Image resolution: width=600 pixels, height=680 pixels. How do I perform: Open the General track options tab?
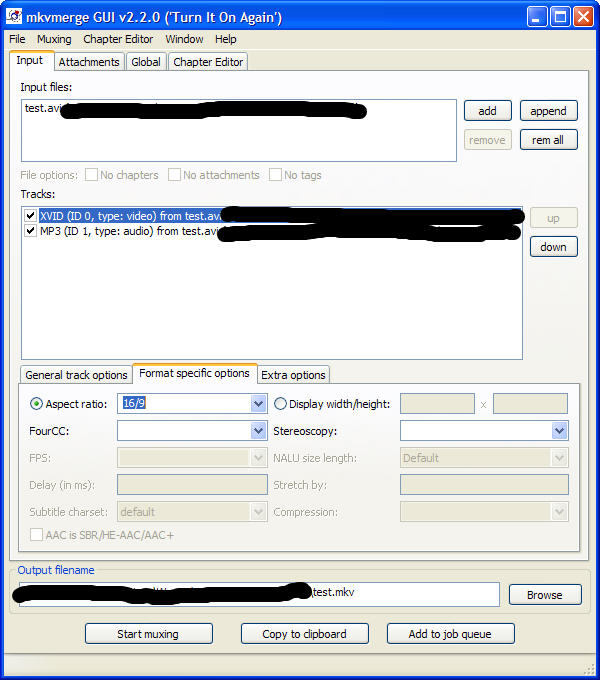click(x=76, y=375)
